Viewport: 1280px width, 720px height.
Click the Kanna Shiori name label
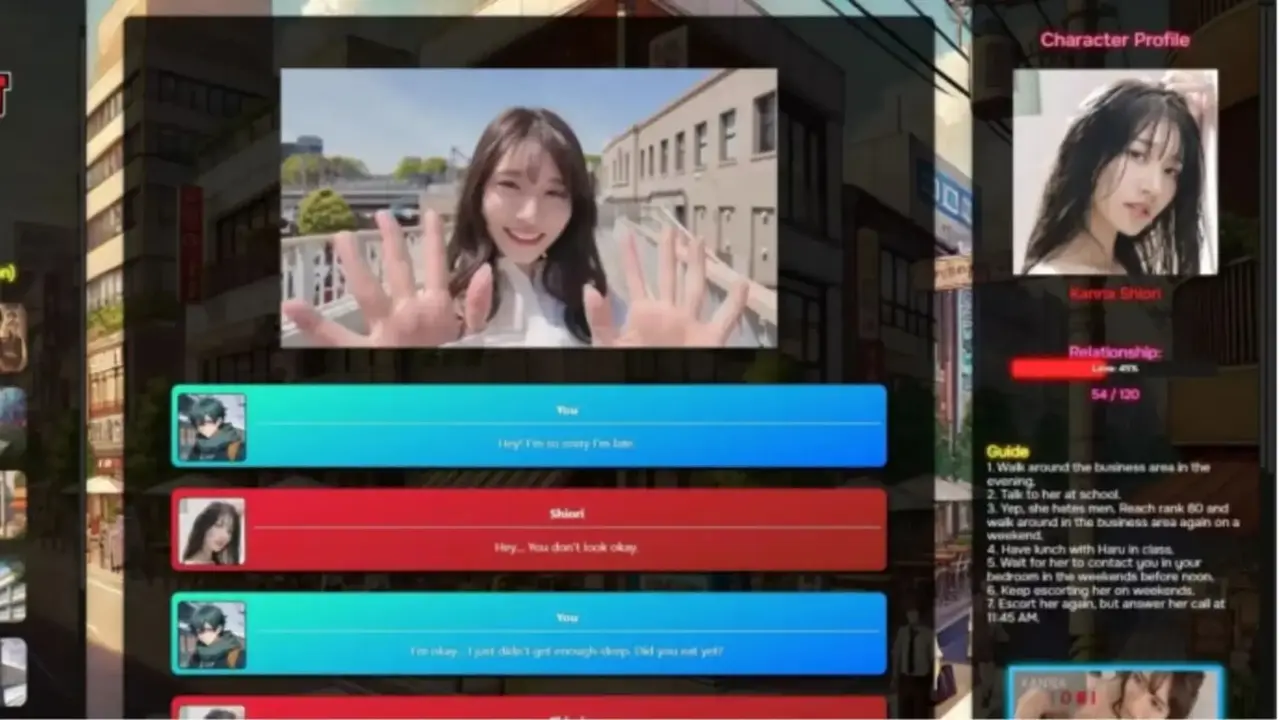1115,294
